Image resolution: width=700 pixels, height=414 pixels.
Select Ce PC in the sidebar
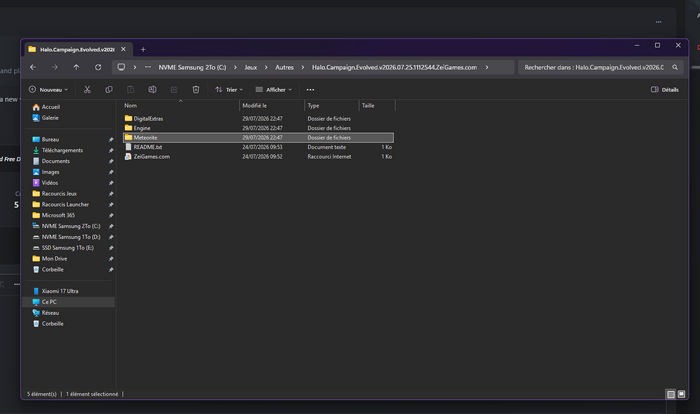point(70,302)
